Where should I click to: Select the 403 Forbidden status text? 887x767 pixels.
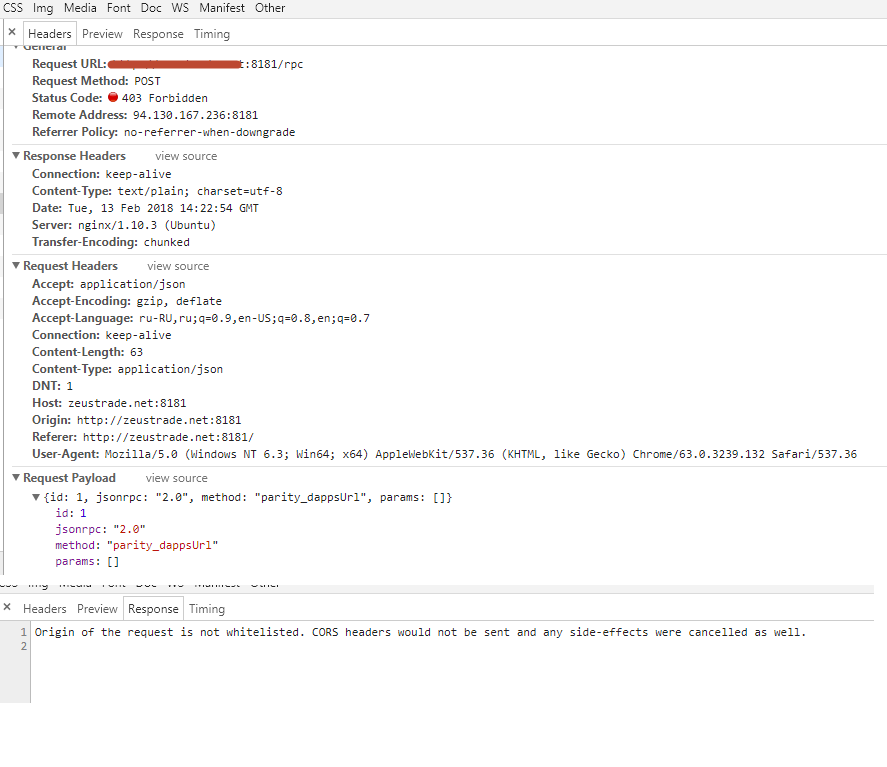click(165, 98)
